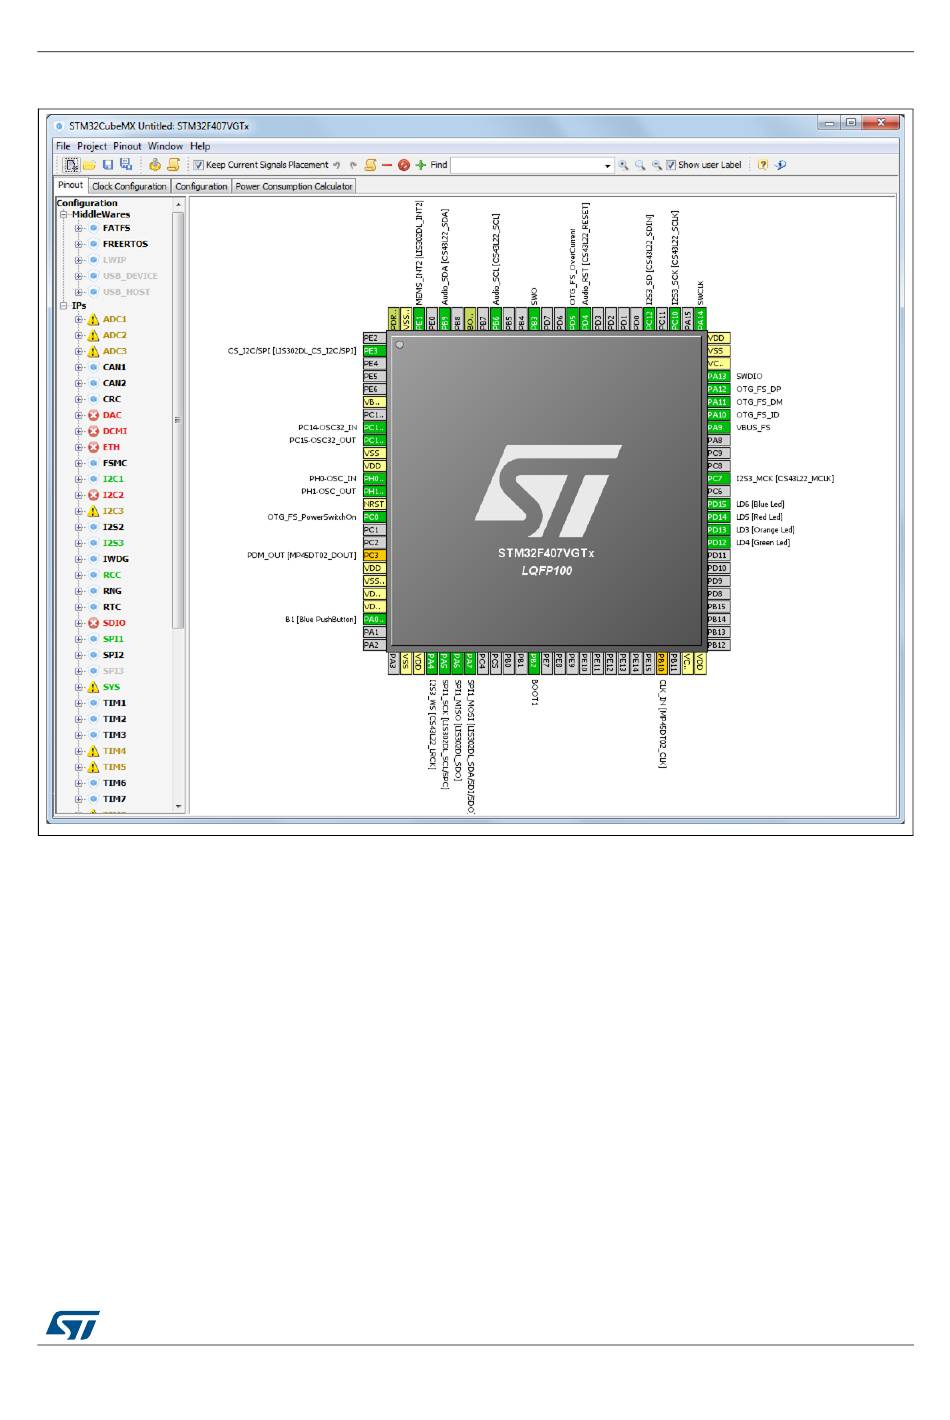The image size is (950, 1420).
Task: Open the Find combo box dropdown arrow
Action: point(607,166)
